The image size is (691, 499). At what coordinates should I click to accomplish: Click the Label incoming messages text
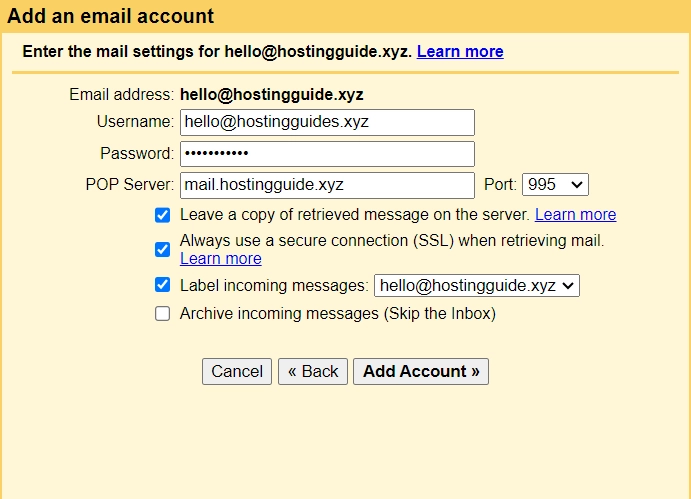pyautogui.click(x=274, y=286)
